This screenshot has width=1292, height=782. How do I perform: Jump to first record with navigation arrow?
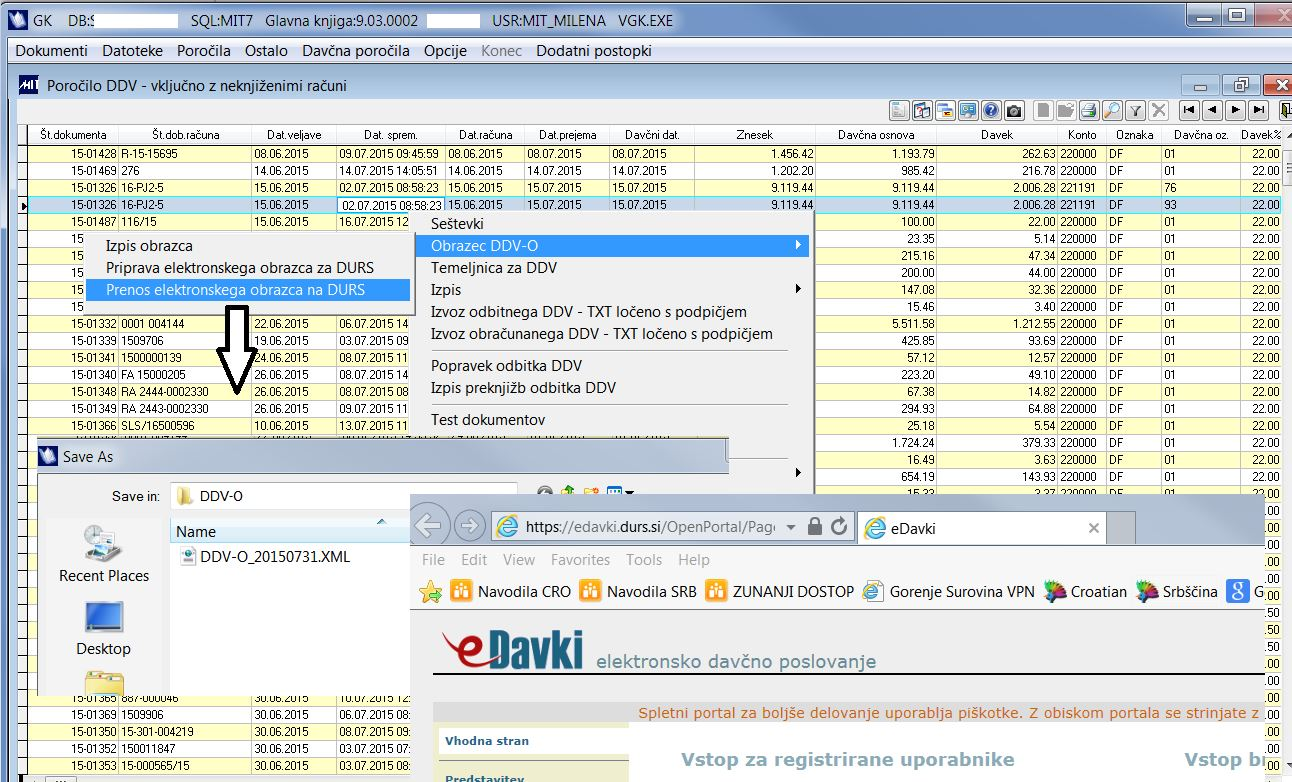coord(1189,111)
